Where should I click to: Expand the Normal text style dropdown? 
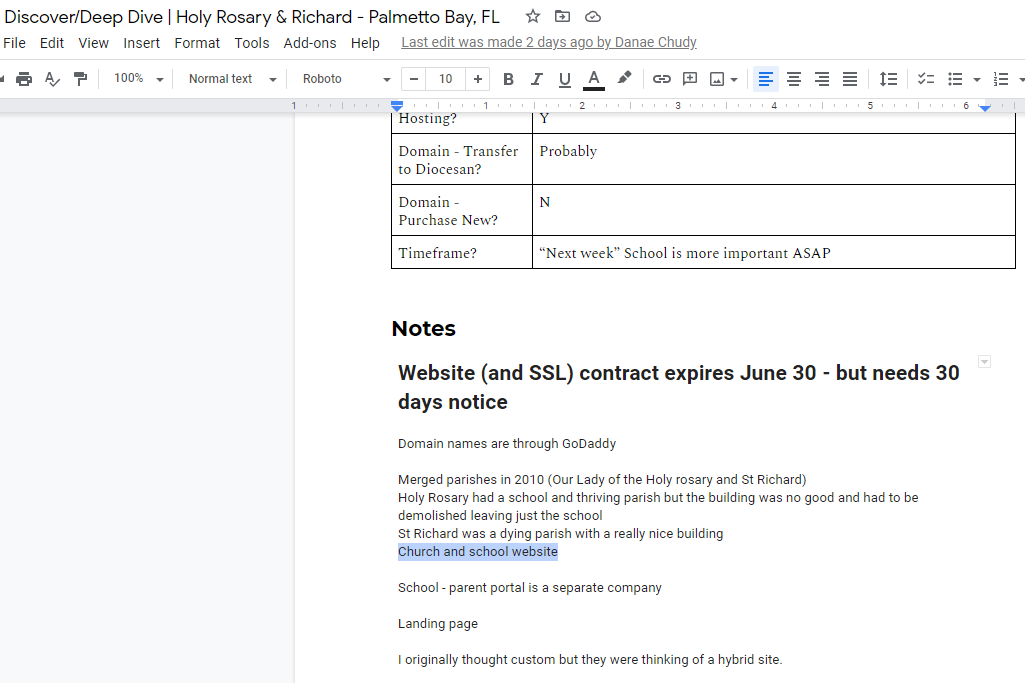232,79
